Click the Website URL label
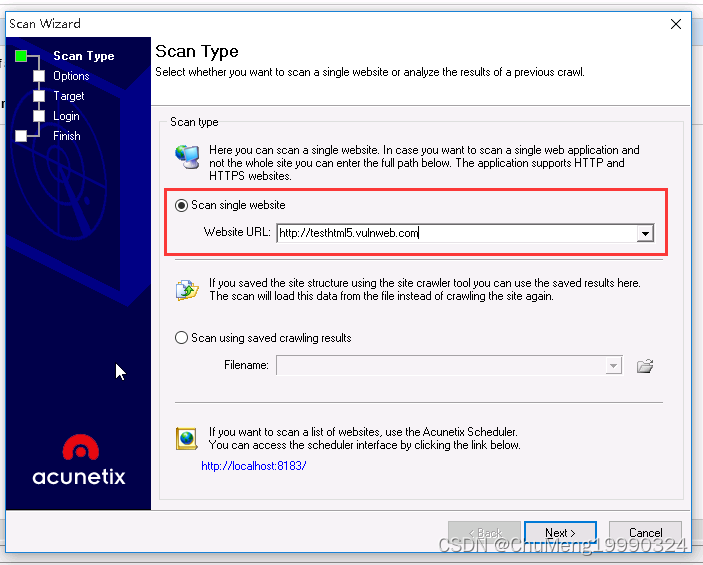This screenshot has width=703, height=565. [237, 232]
